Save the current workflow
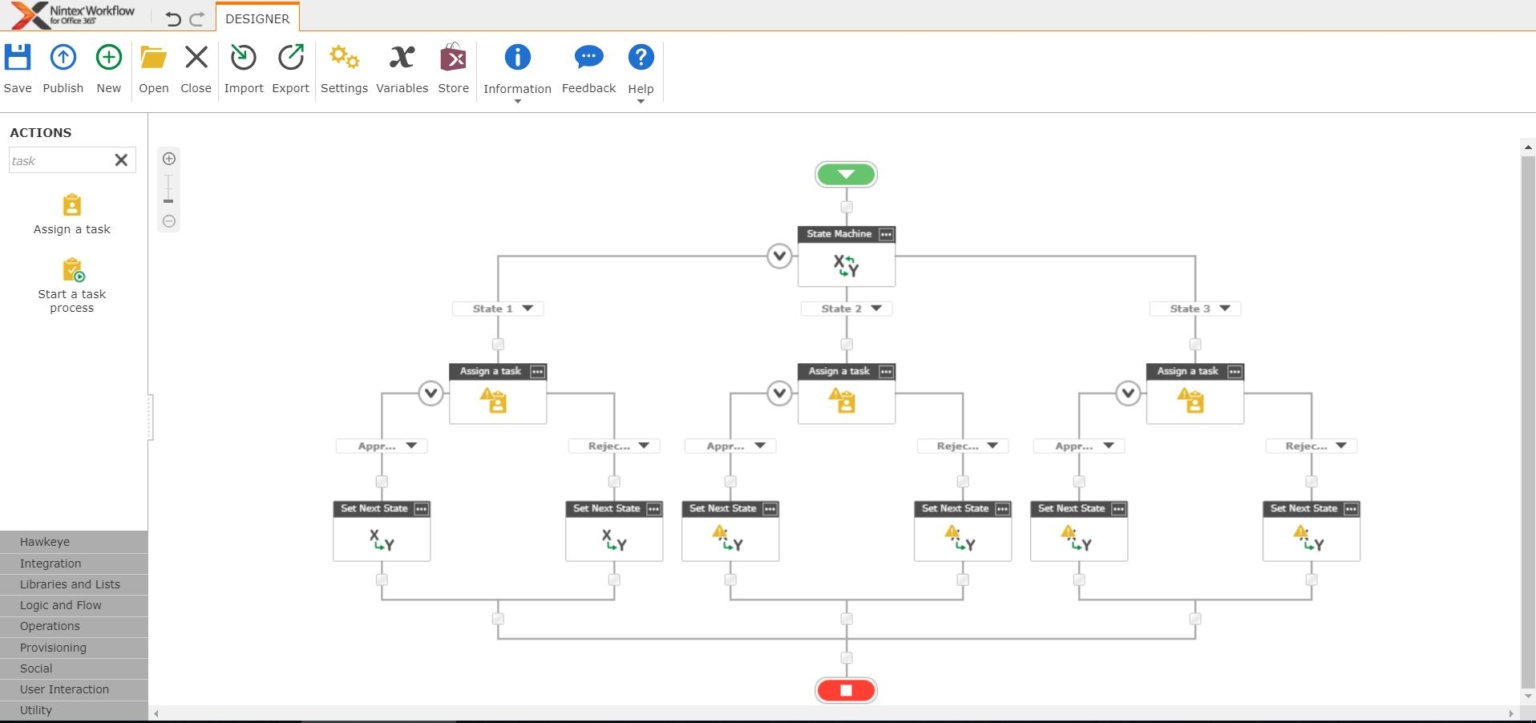Viewport: 1536px width, 723px height. (x=17, y=65)
